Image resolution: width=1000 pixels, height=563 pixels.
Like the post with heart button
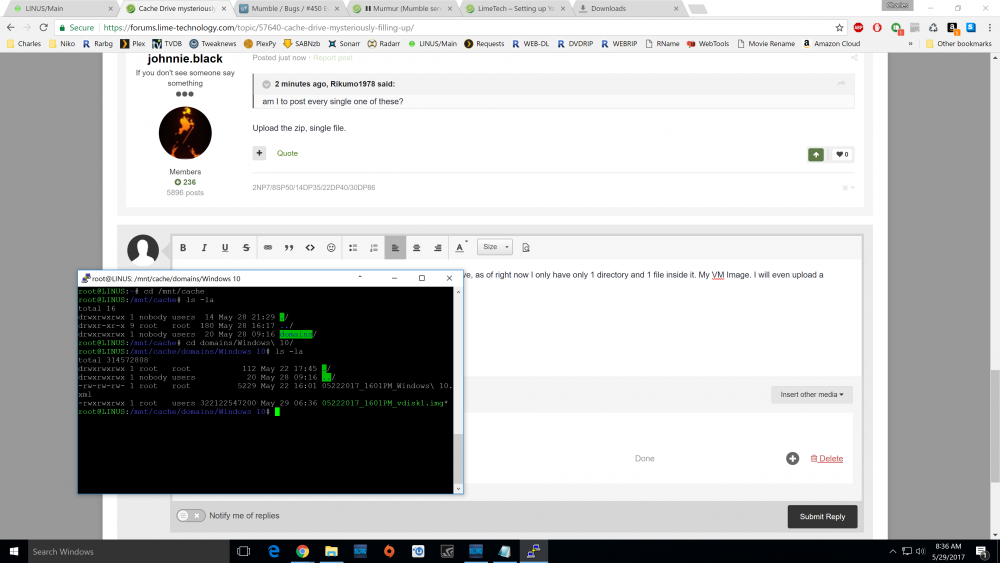(x=842, y=154)
